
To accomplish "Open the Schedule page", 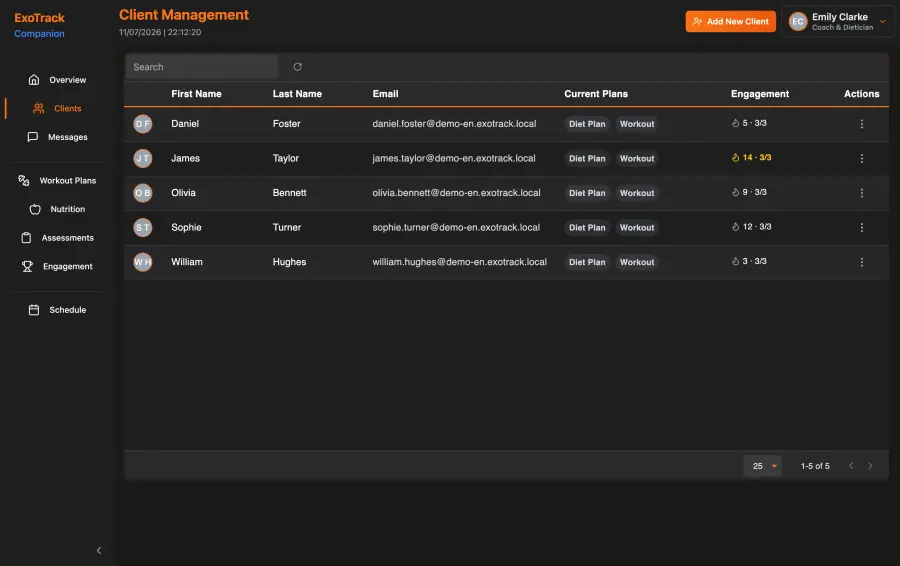I will click(x=57, y=310).
